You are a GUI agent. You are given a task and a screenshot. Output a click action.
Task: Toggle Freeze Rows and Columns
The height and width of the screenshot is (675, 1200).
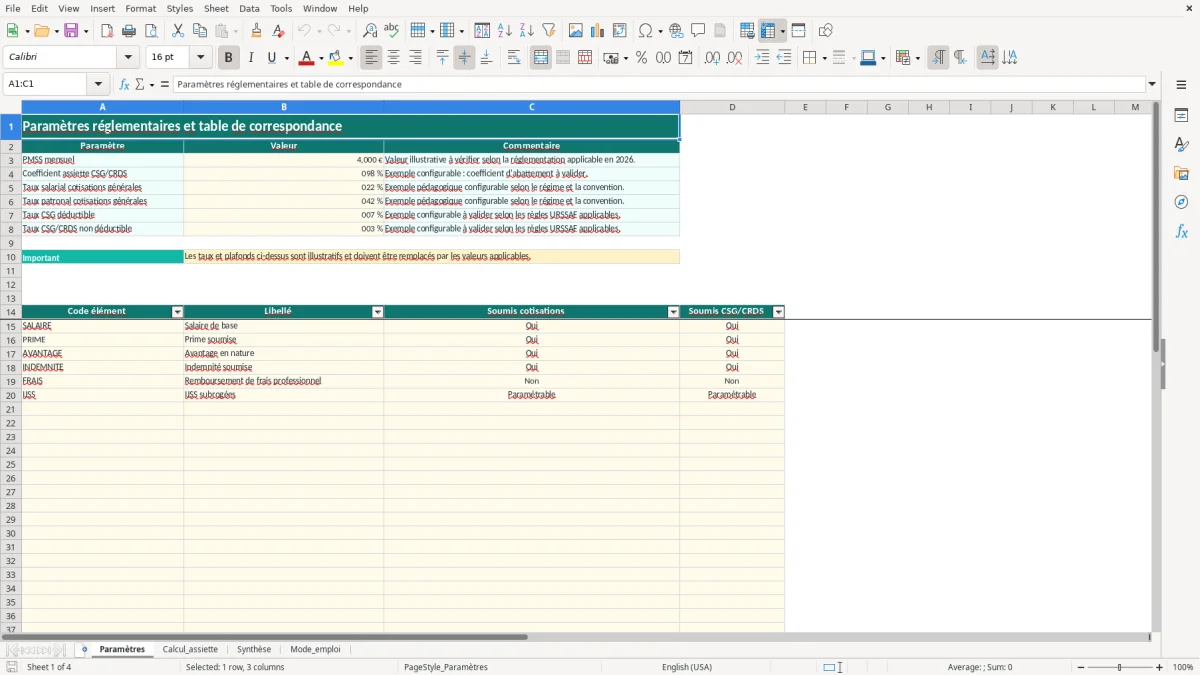(768, 31)
